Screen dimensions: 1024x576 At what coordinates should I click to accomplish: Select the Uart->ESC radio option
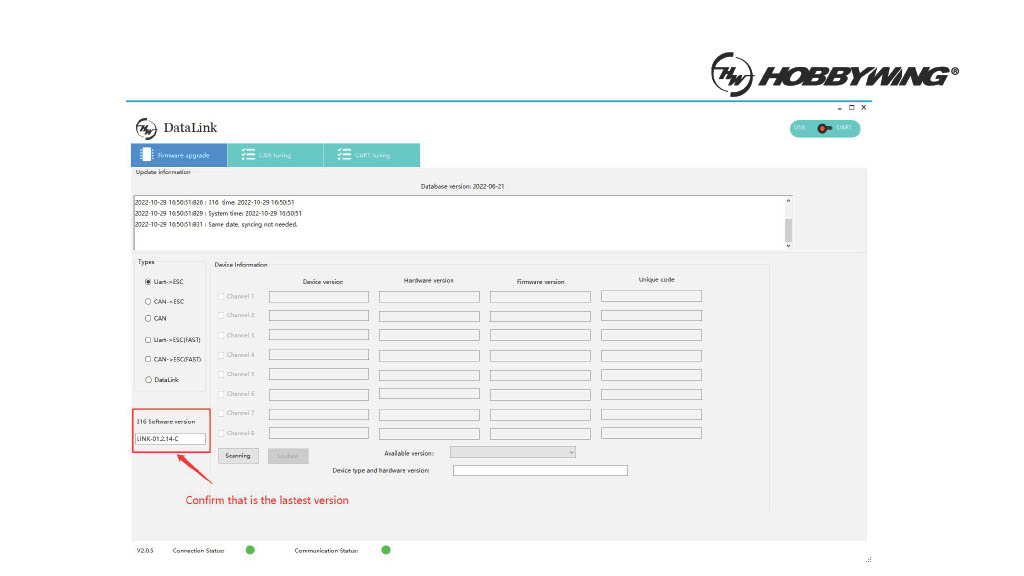149,282
